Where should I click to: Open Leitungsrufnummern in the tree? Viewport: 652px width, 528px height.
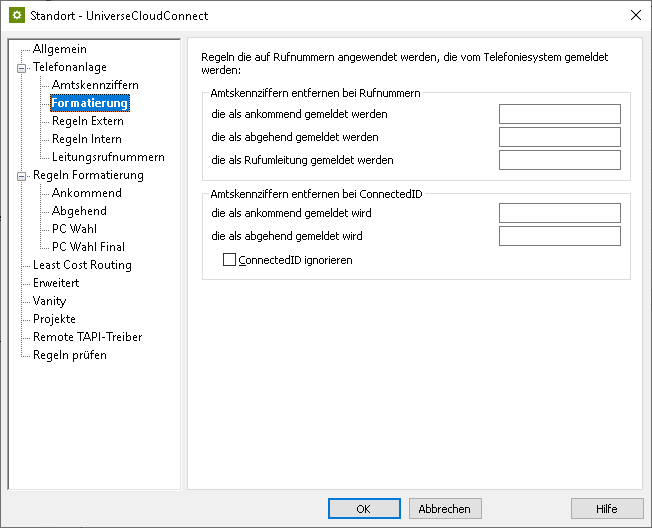108,157
